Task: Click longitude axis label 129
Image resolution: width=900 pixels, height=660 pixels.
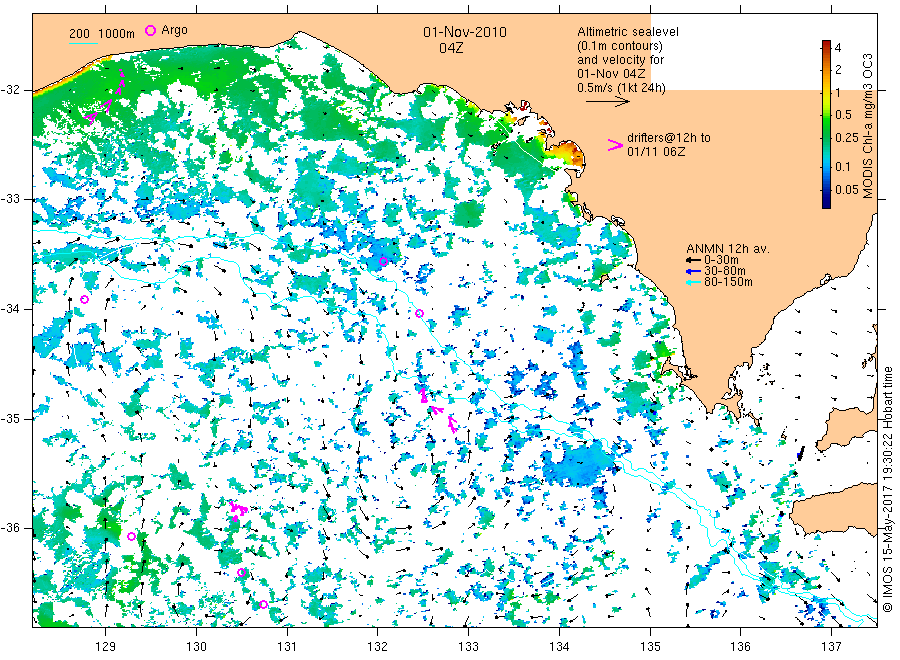Action: 106,647
